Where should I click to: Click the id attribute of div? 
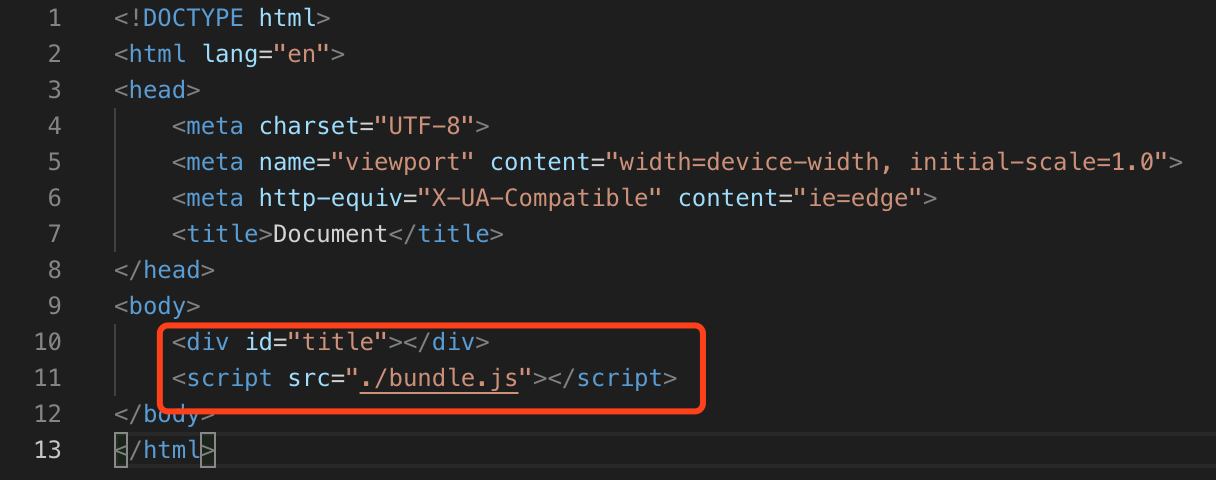tap(258, 342)
